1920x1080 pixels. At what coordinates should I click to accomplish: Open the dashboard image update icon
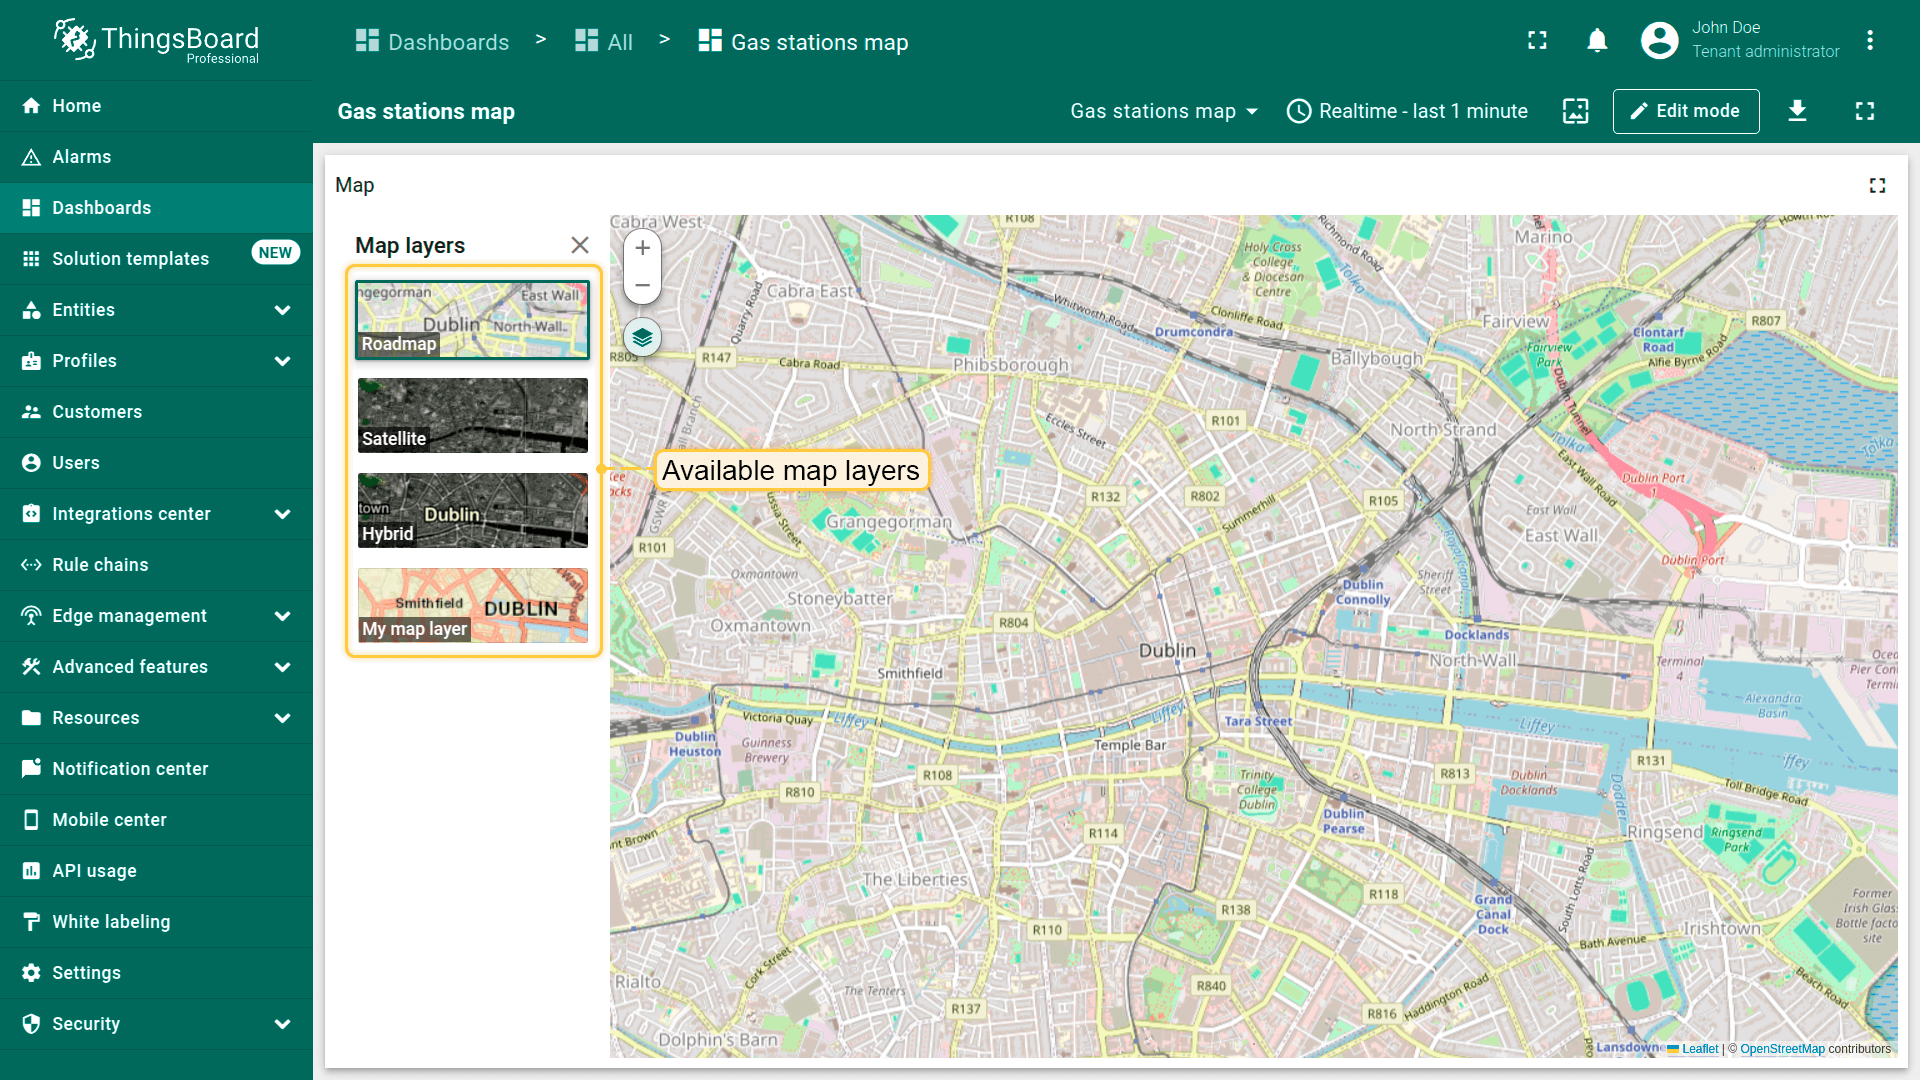(1575, 111)
